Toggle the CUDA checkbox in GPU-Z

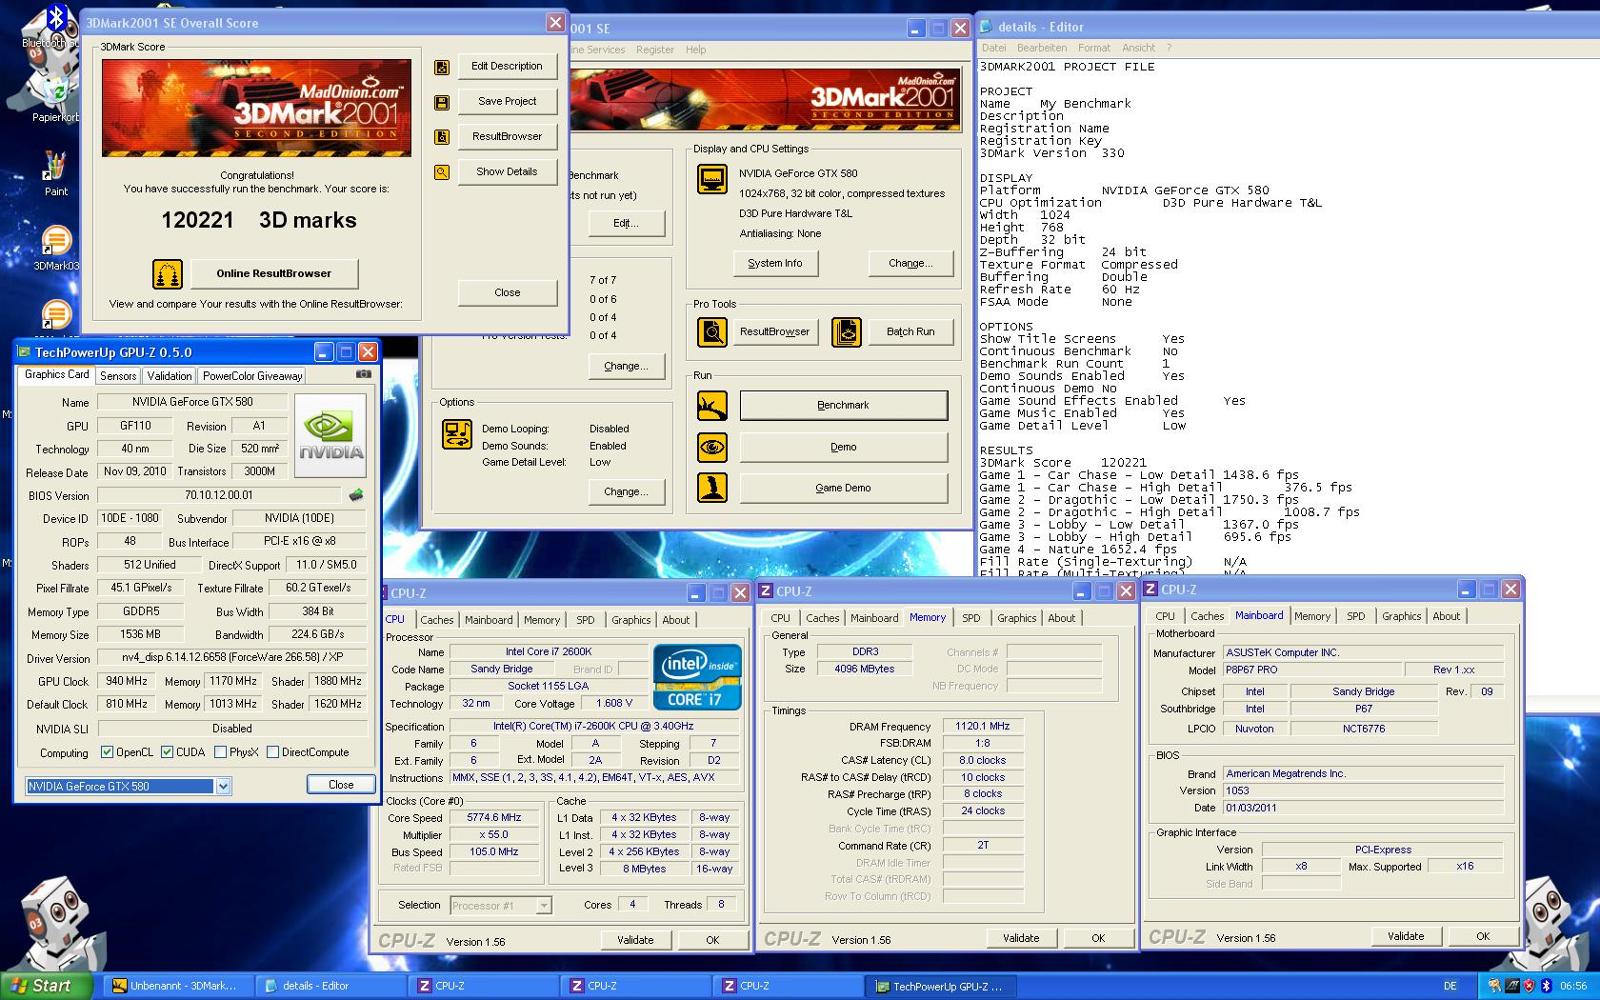point(167,752)
